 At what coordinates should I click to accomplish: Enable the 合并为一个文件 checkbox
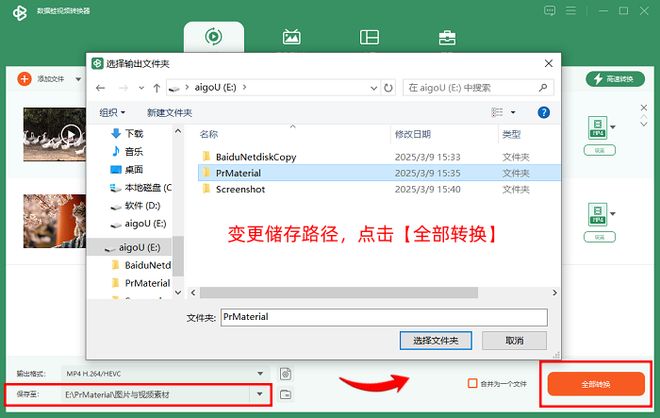[473, 384]
